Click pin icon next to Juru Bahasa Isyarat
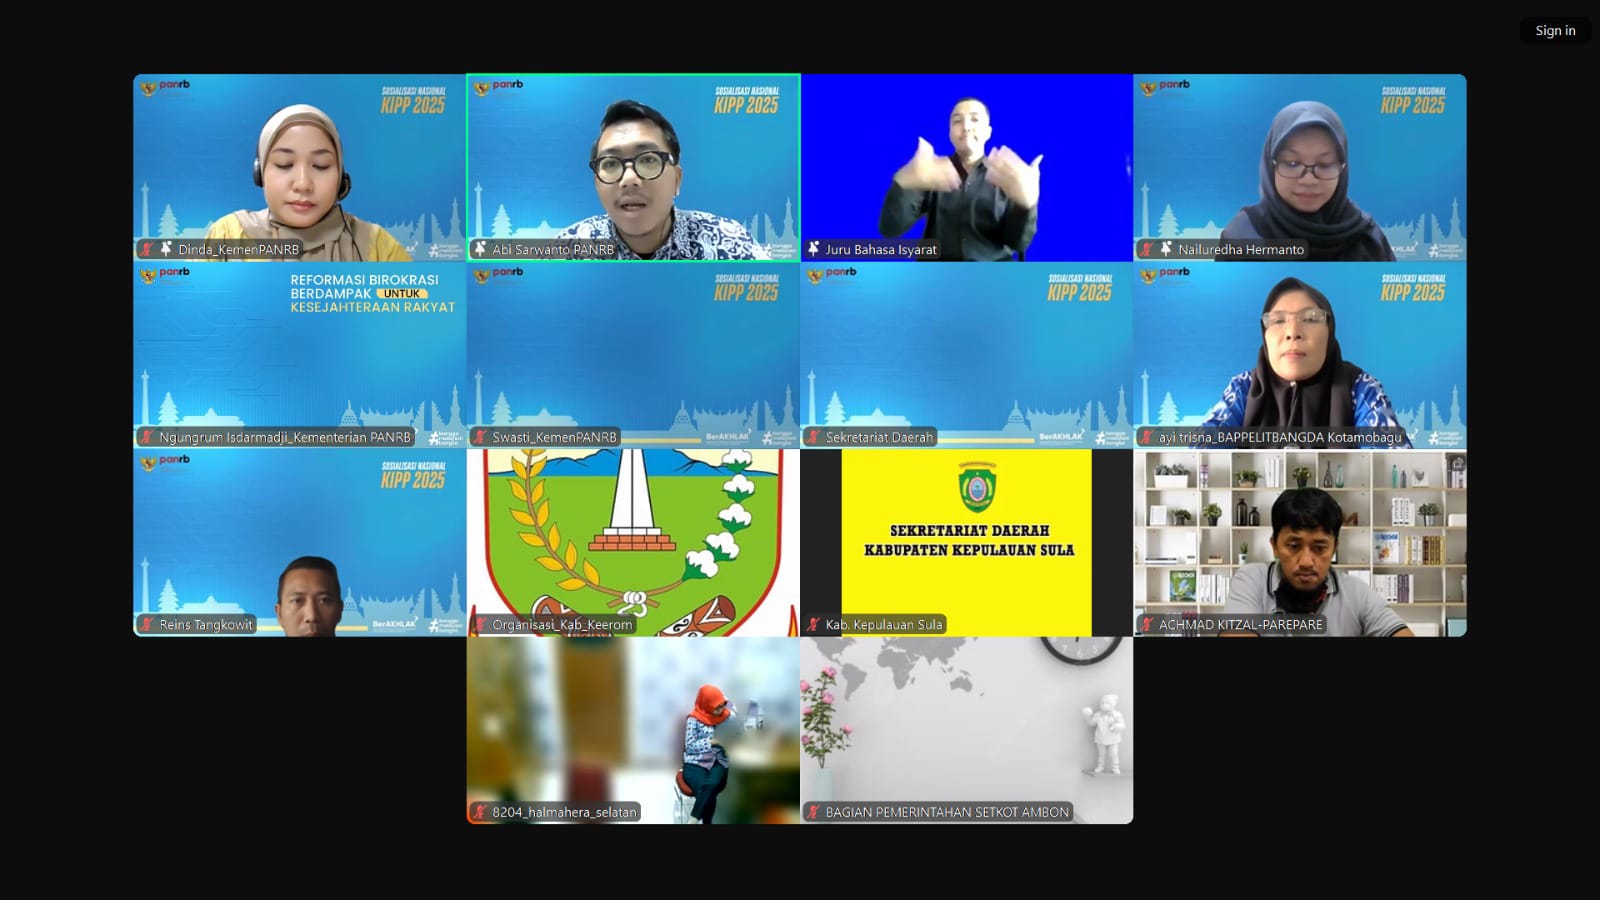Viewport: 1600px width, 900px height. coord(813,249)
